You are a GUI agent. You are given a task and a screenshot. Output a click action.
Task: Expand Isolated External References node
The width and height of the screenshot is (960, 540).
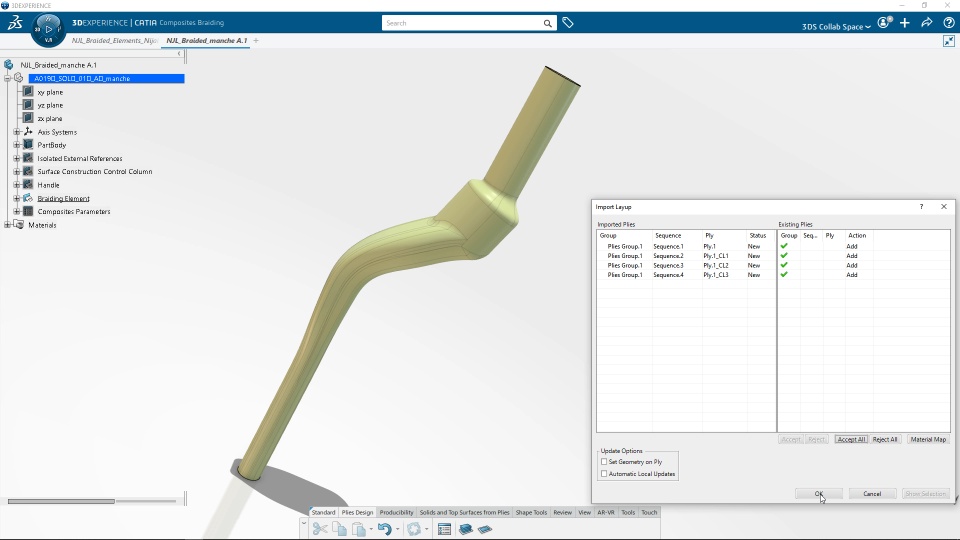pos(17,158)
